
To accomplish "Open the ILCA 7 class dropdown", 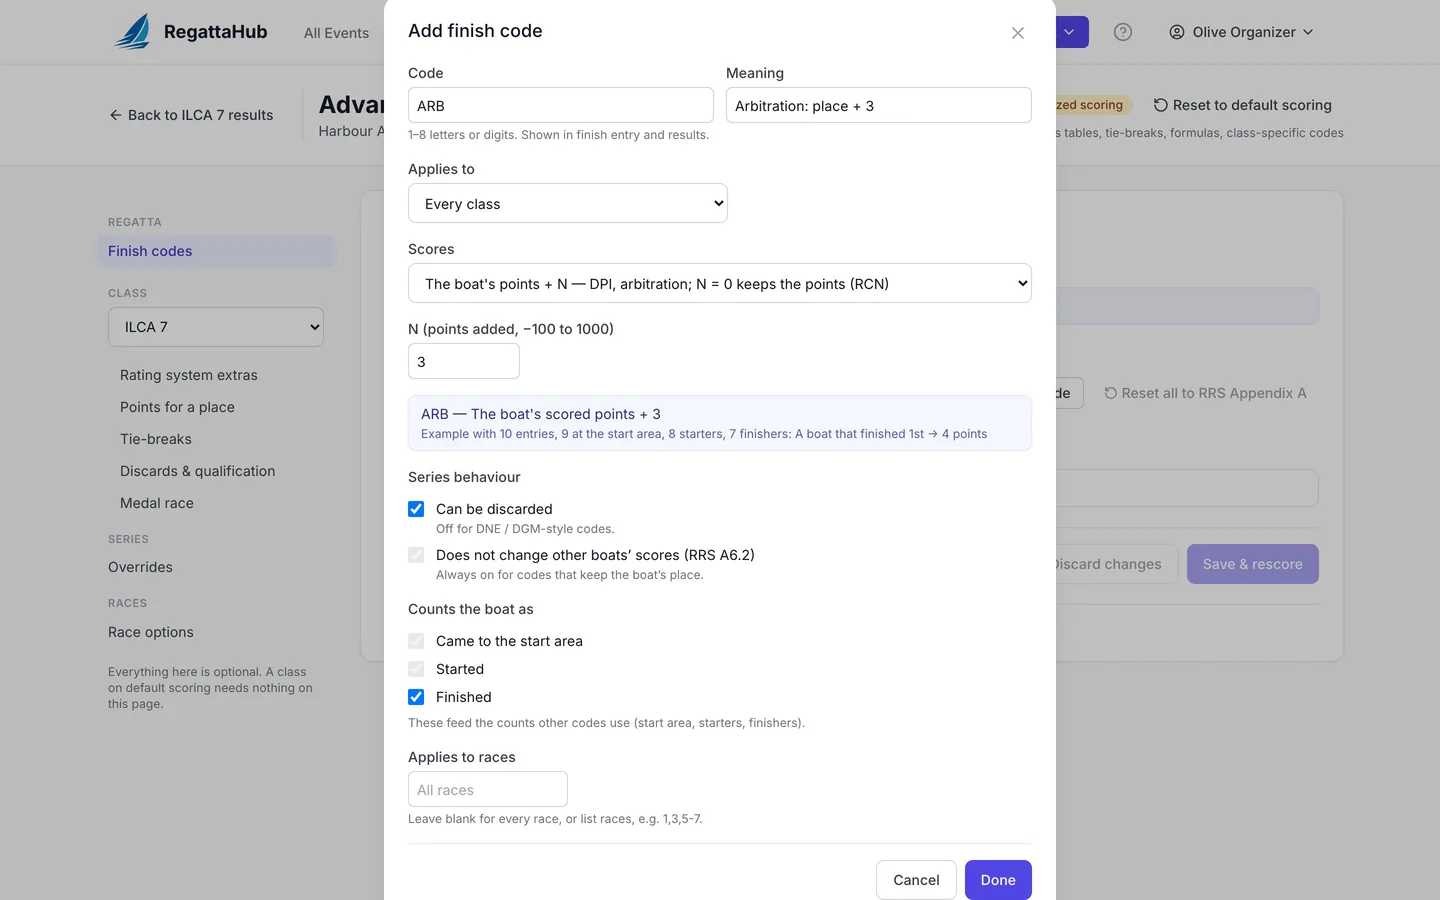I will click(x=216, y=327).
